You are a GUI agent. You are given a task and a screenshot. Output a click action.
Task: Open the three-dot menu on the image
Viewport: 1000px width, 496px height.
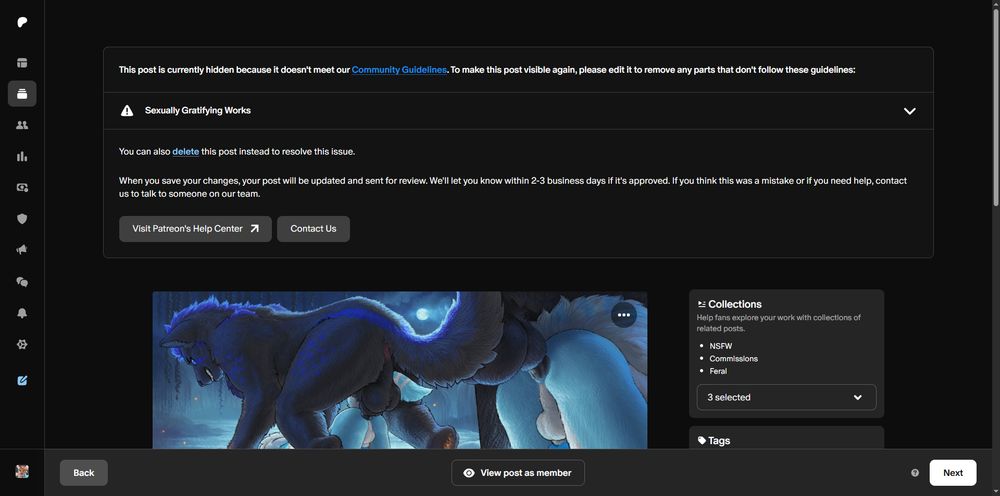pos(624,315)
